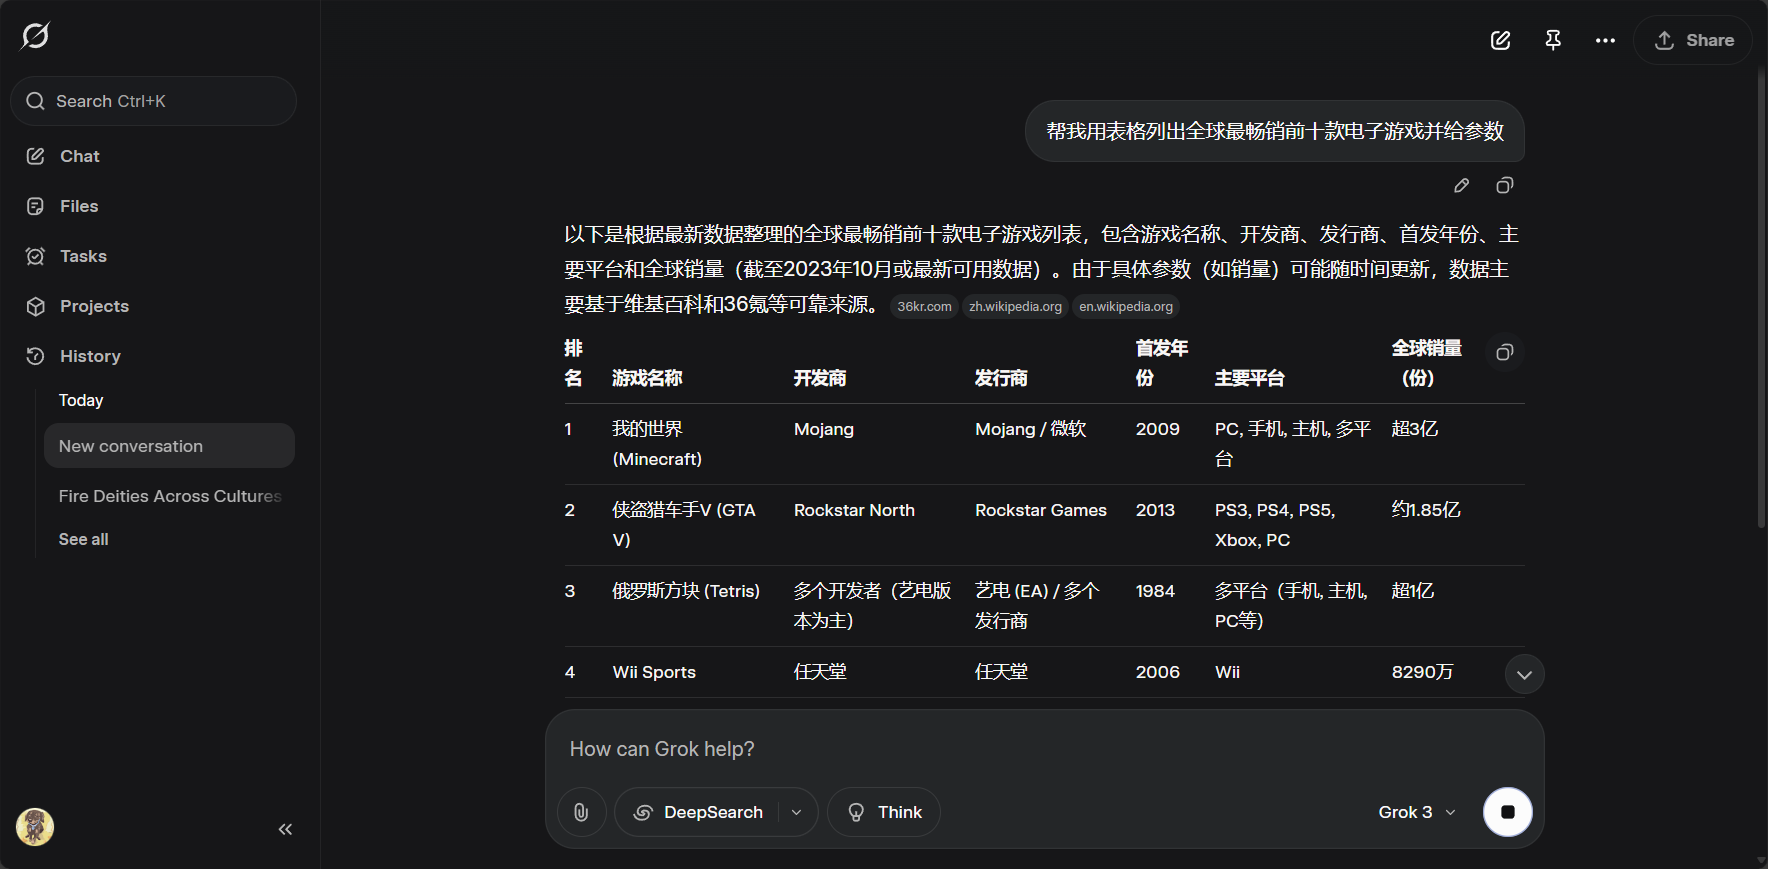This screenshot has width=1768, height=869.
Task: Jump to bottom with the down-arrow button
Action: [1524, 674]
